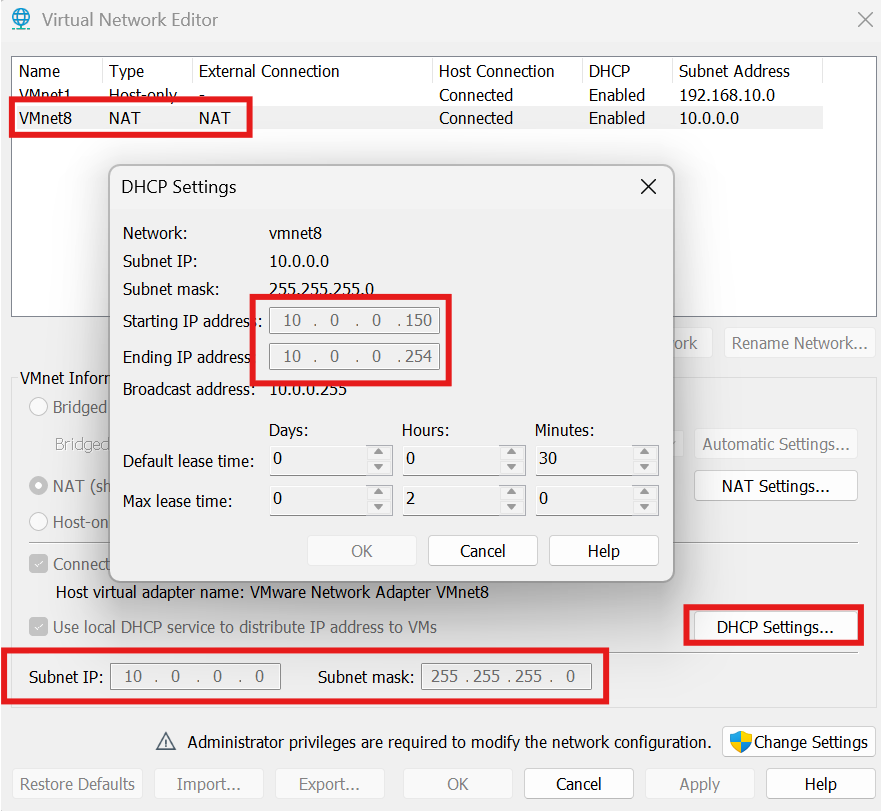Open the DHCP Settings... button
This screenshot has height=811, width=881.
775,627
